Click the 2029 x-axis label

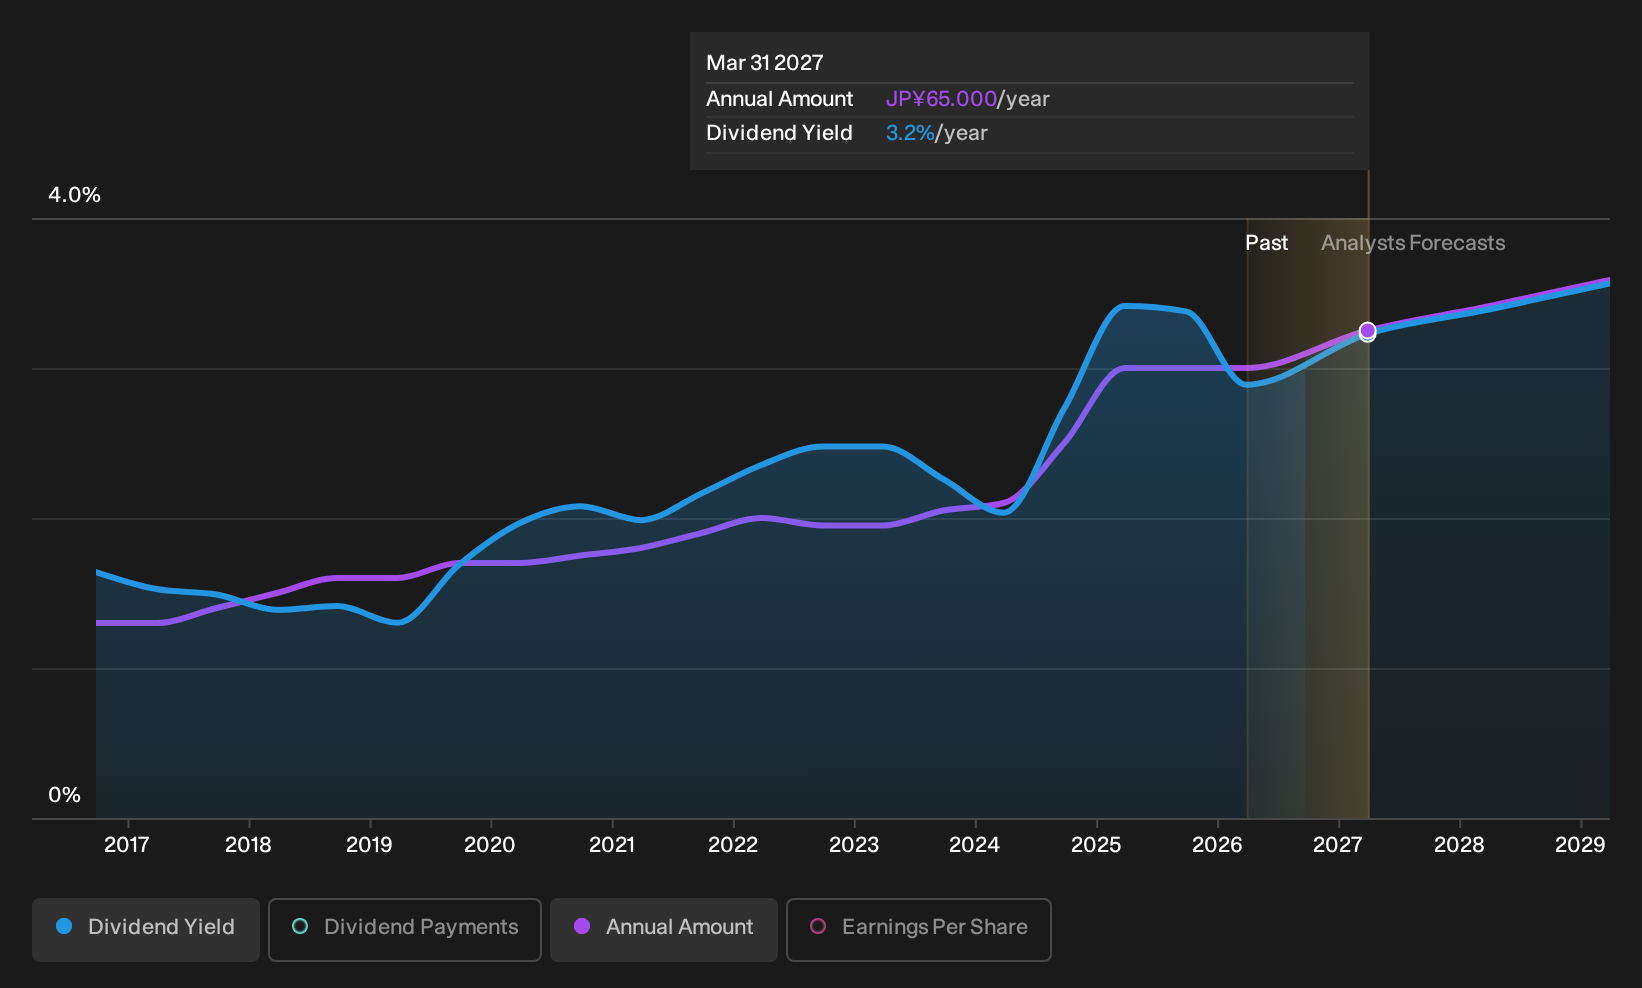tap(1580, 845)
